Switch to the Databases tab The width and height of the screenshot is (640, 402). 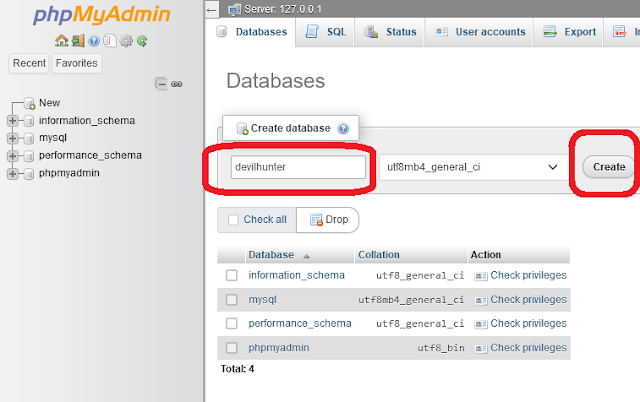tap(252, 32)
